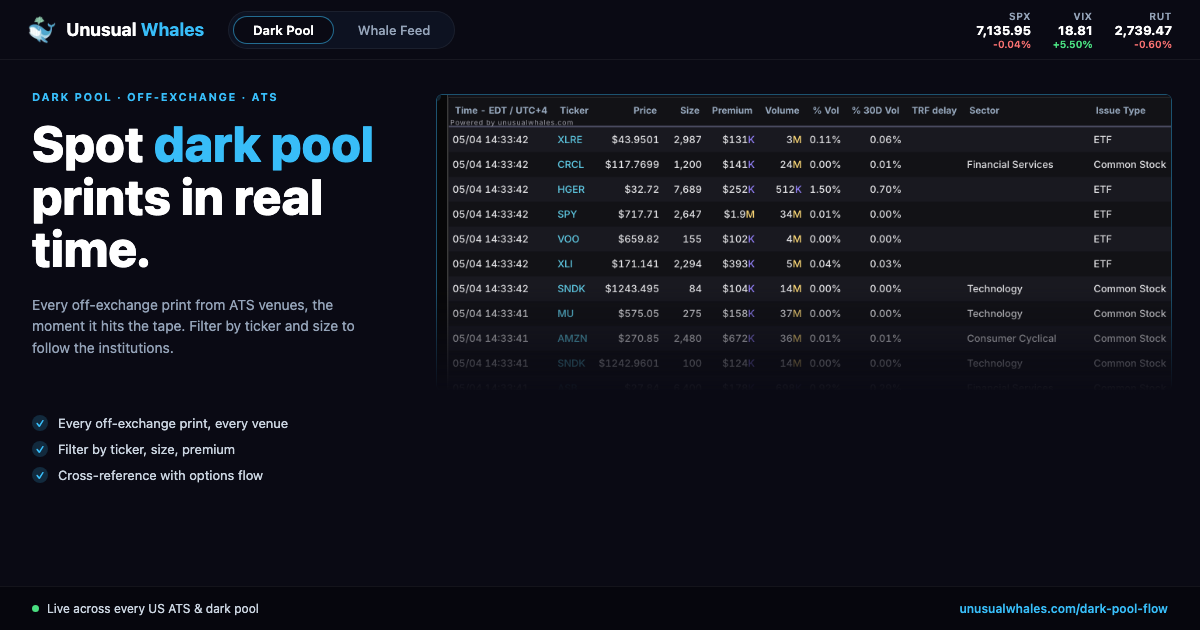The width and height of the screenshot is (1200, 630).
Task: Select the Dark Pool tab
Action: point(283,30)
